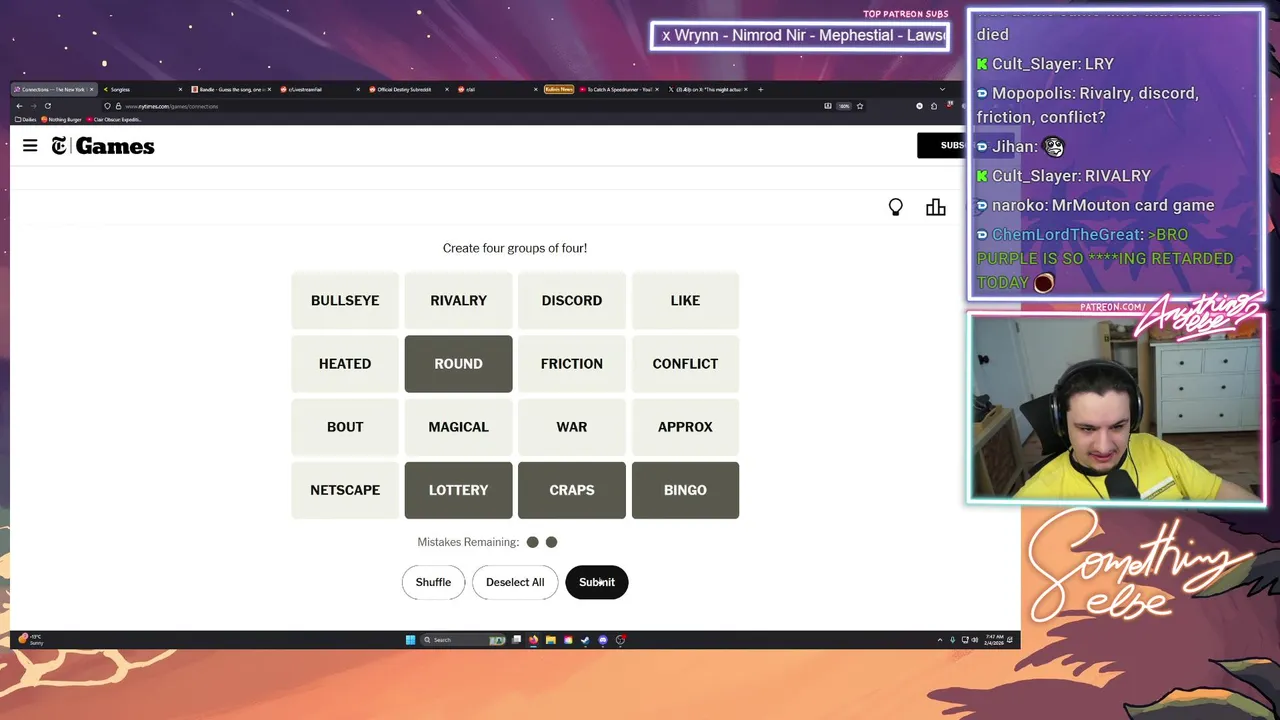Click the webcam video overlay
Image resolution: width=1280 pixels, height=720 pixels.
1116,408
